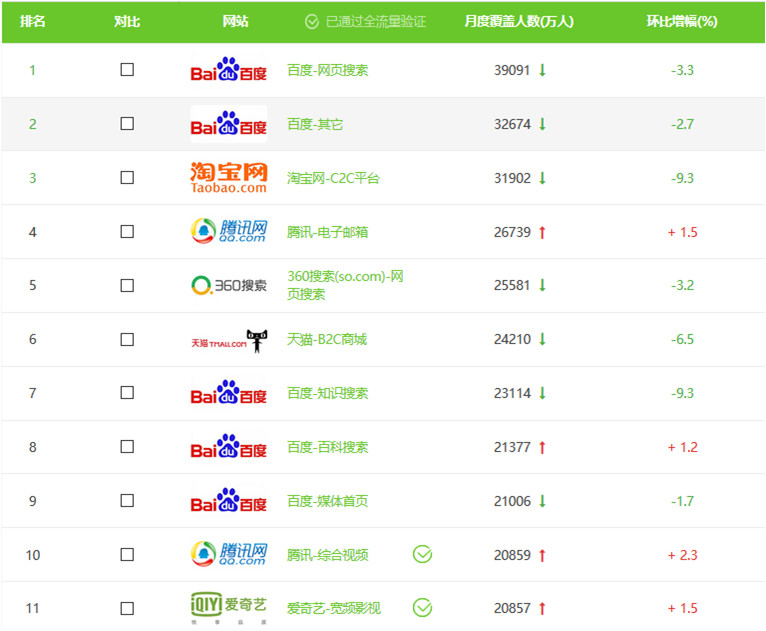Click the Taobao.com logo

click(229, 178)
